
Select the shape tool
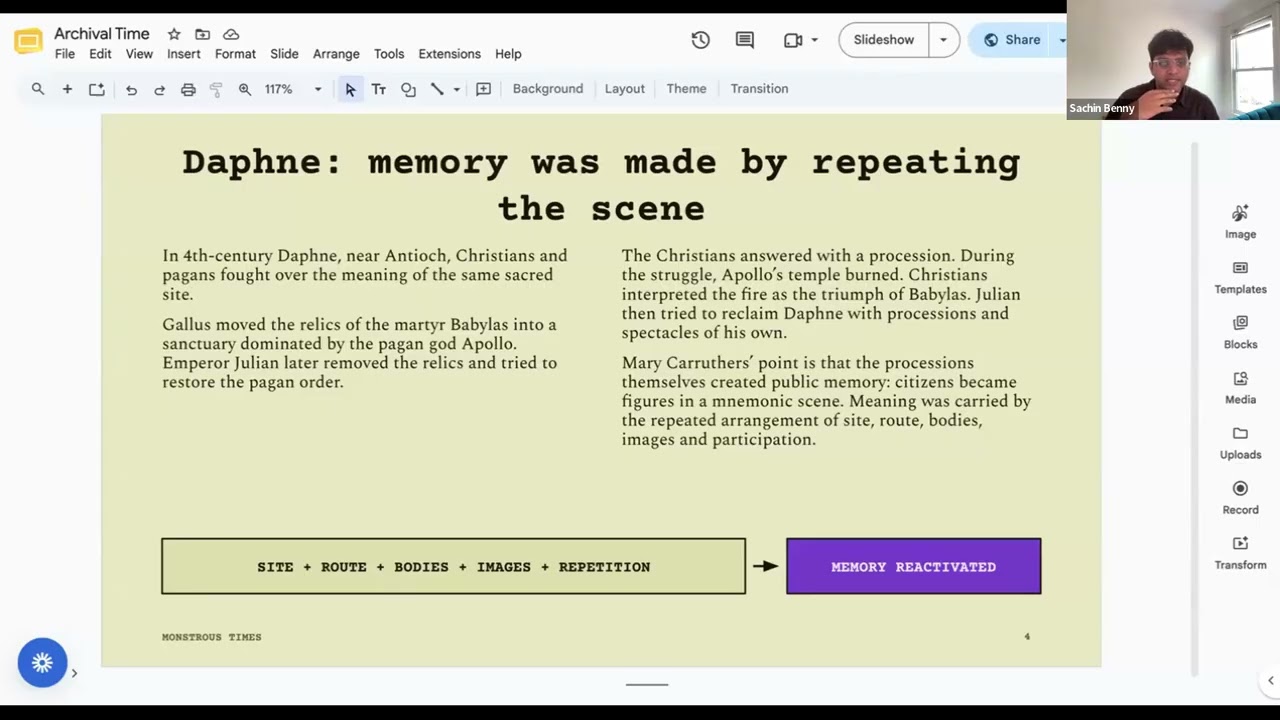(x=408, y=89)
